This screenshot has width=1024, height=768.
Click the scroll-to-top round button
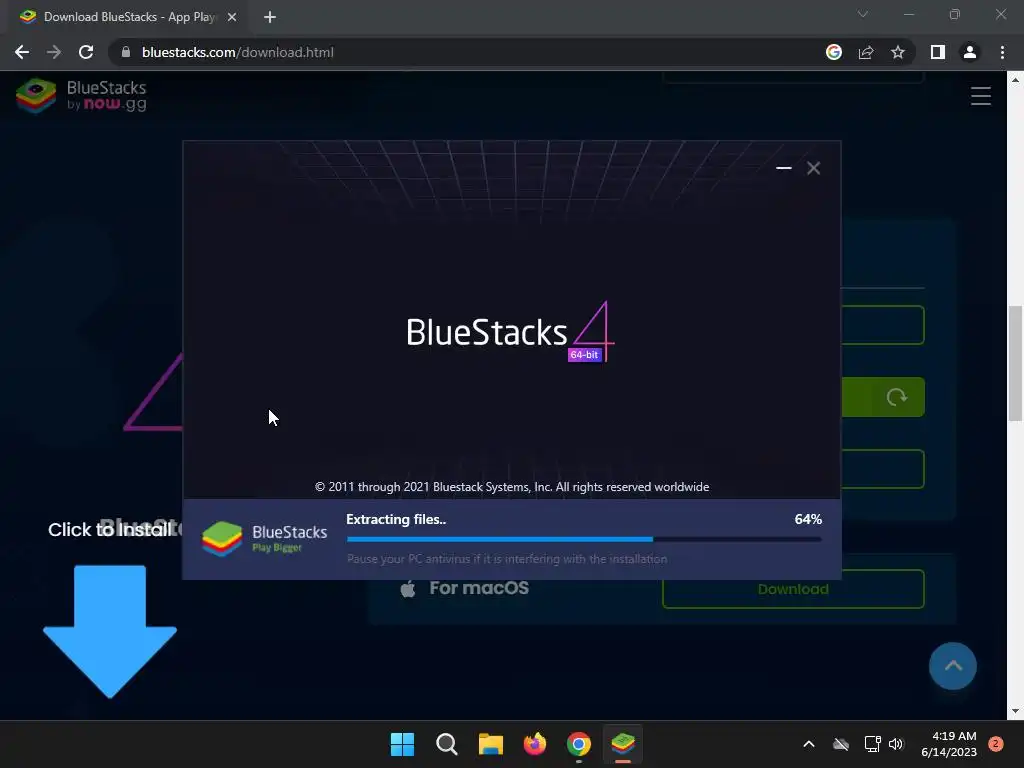click(953, 666)
